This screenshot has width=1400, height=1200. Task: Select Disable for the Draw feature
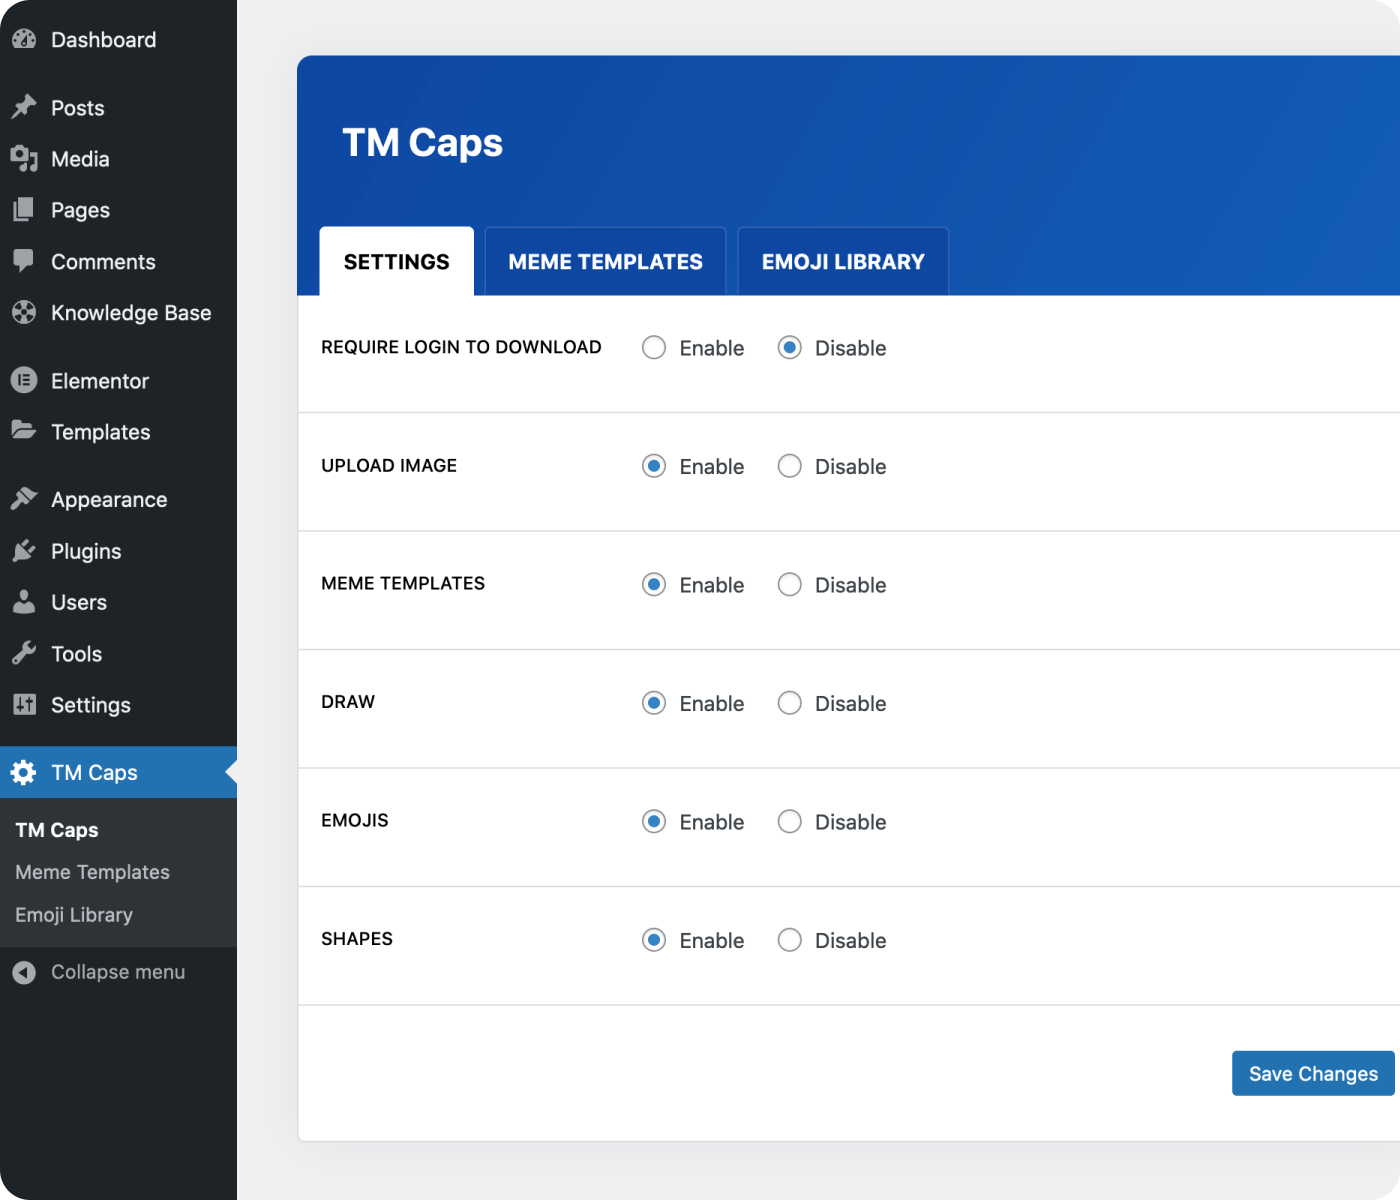click(790, 703)
